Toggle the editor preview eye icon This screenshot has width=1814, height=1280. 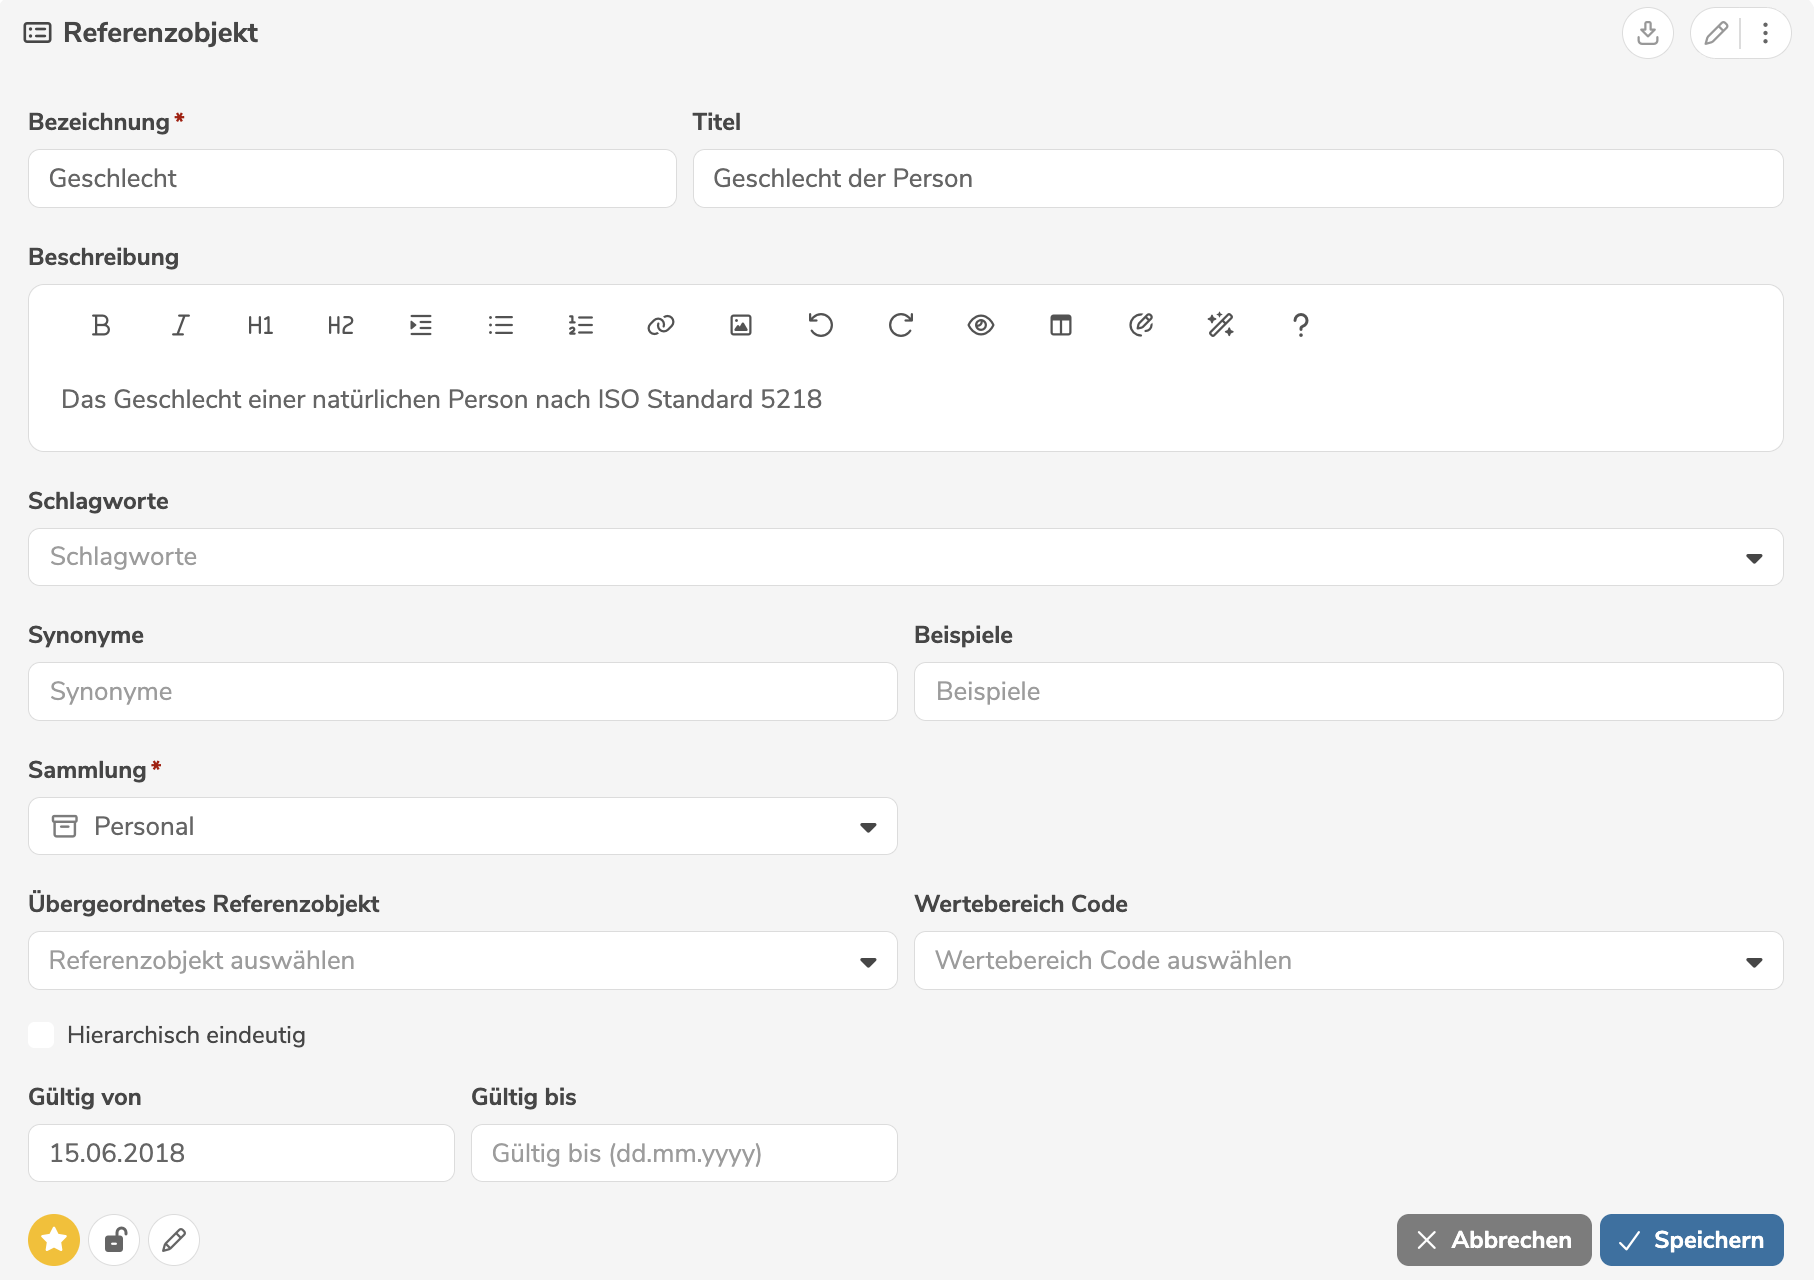(980, 325)
